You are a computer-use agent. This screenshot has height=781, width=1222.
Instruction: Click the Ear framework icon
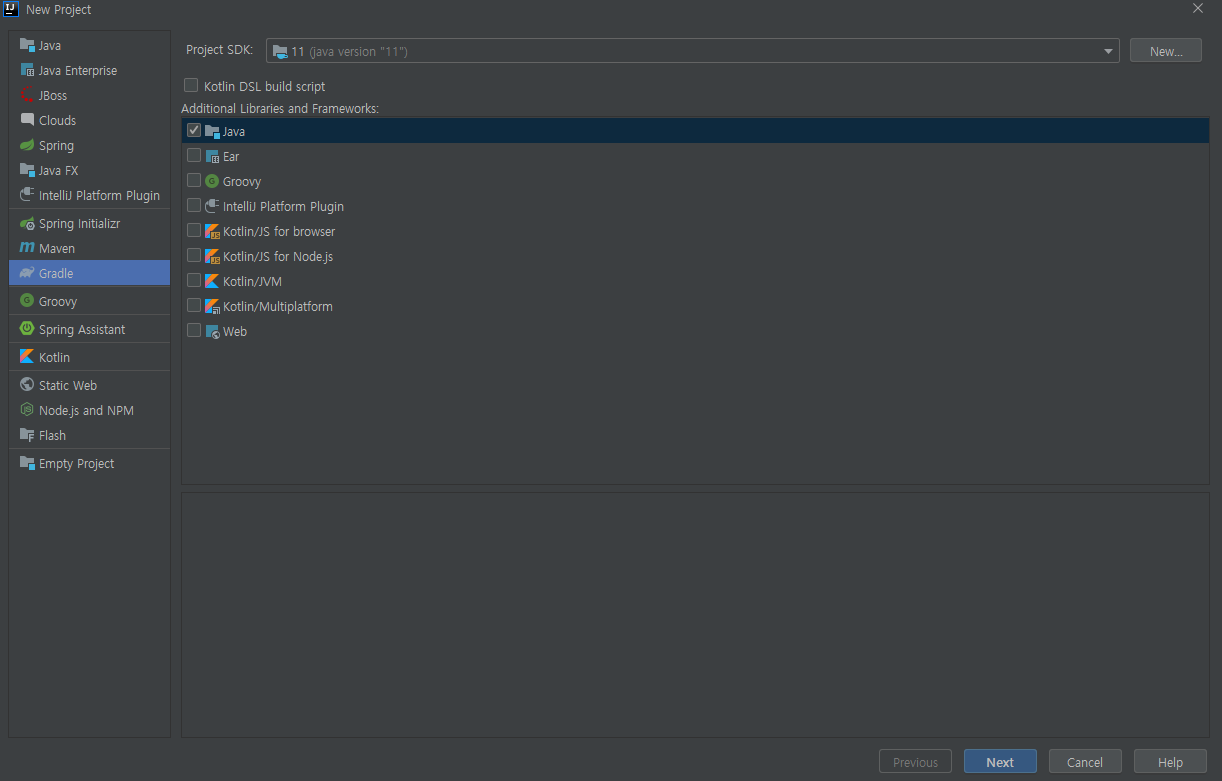pos(212,156)
